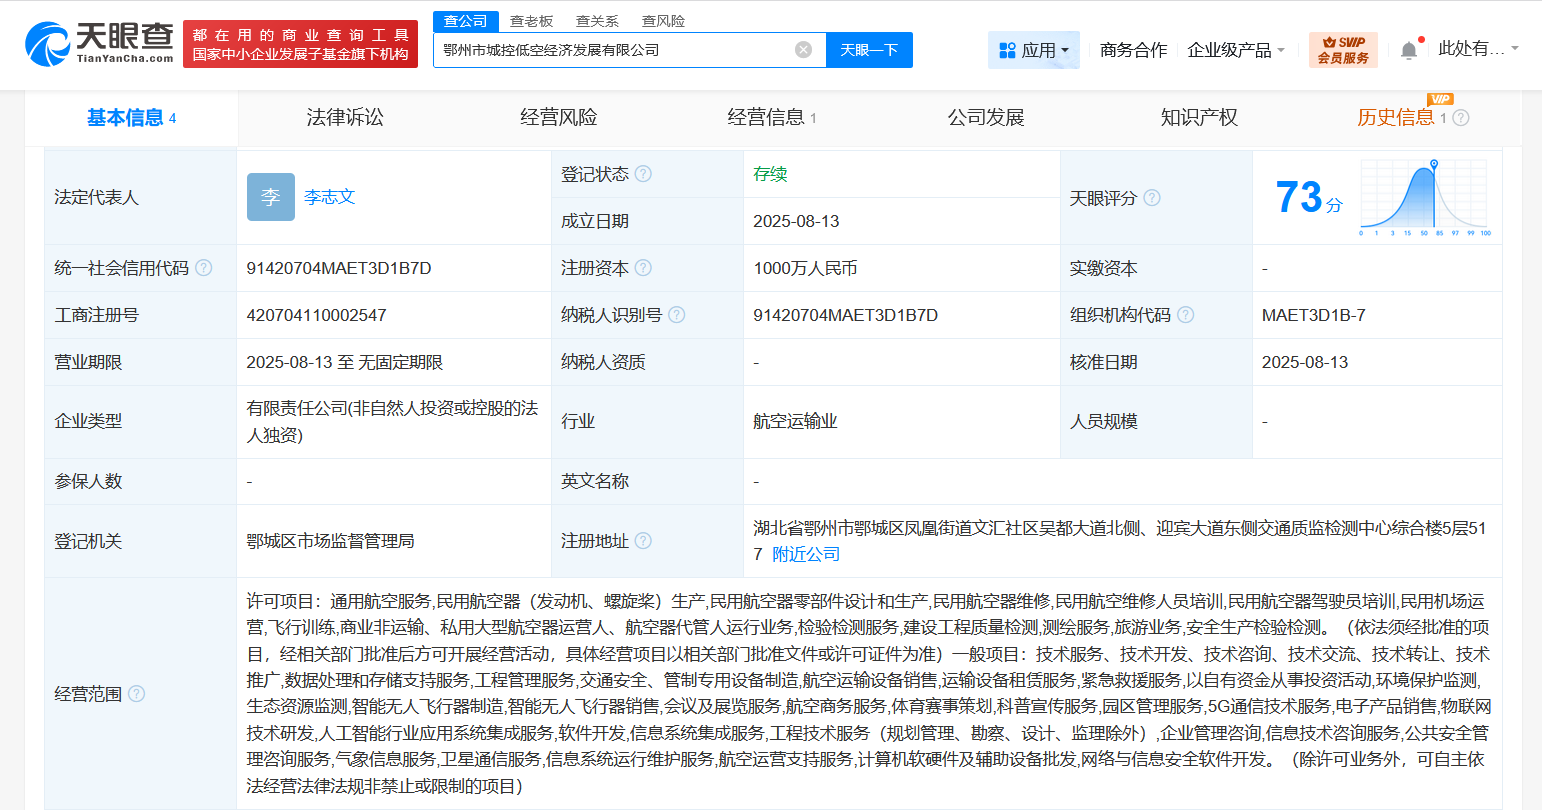The width and height of the screenshot is (1542, 810).
Task: Open the notification bell
Action: click(x=1408, y=50)
